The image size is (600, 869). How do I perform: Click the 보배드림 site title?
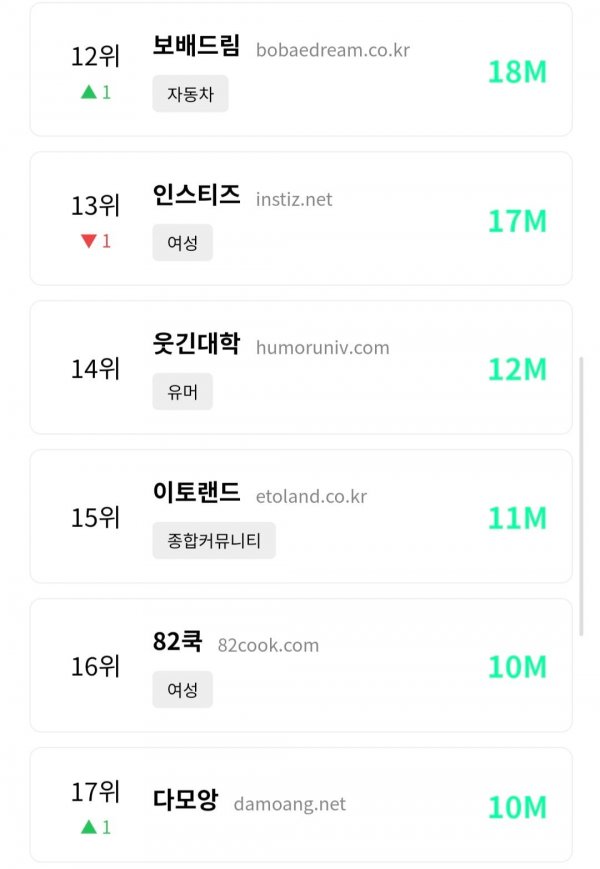tap(196, 45)
